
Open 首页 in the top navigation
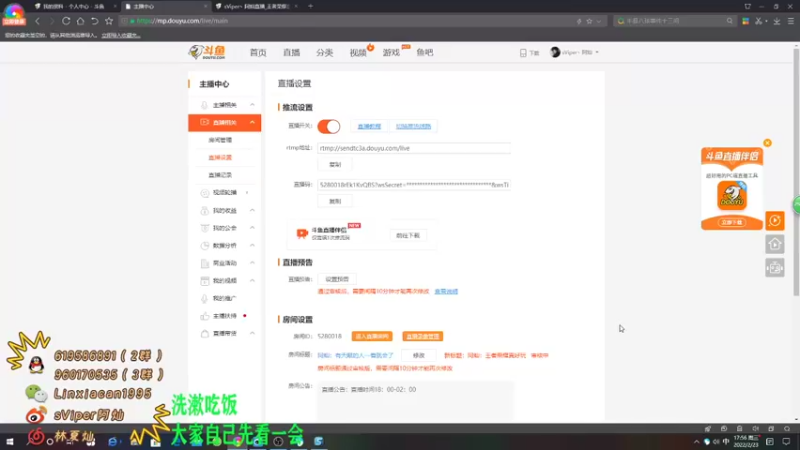click(258, 53)
